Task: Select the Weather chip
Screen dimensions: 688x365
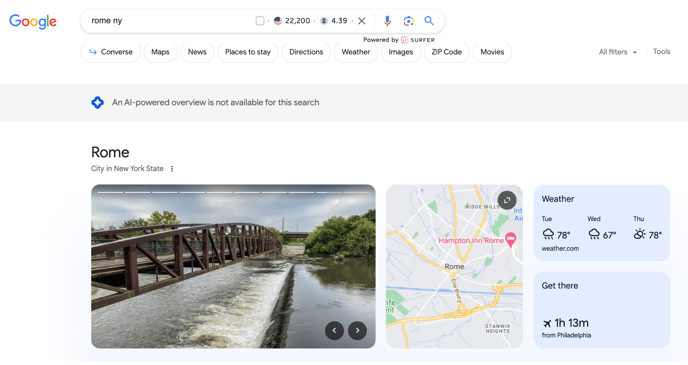Action: click(356, 52)
